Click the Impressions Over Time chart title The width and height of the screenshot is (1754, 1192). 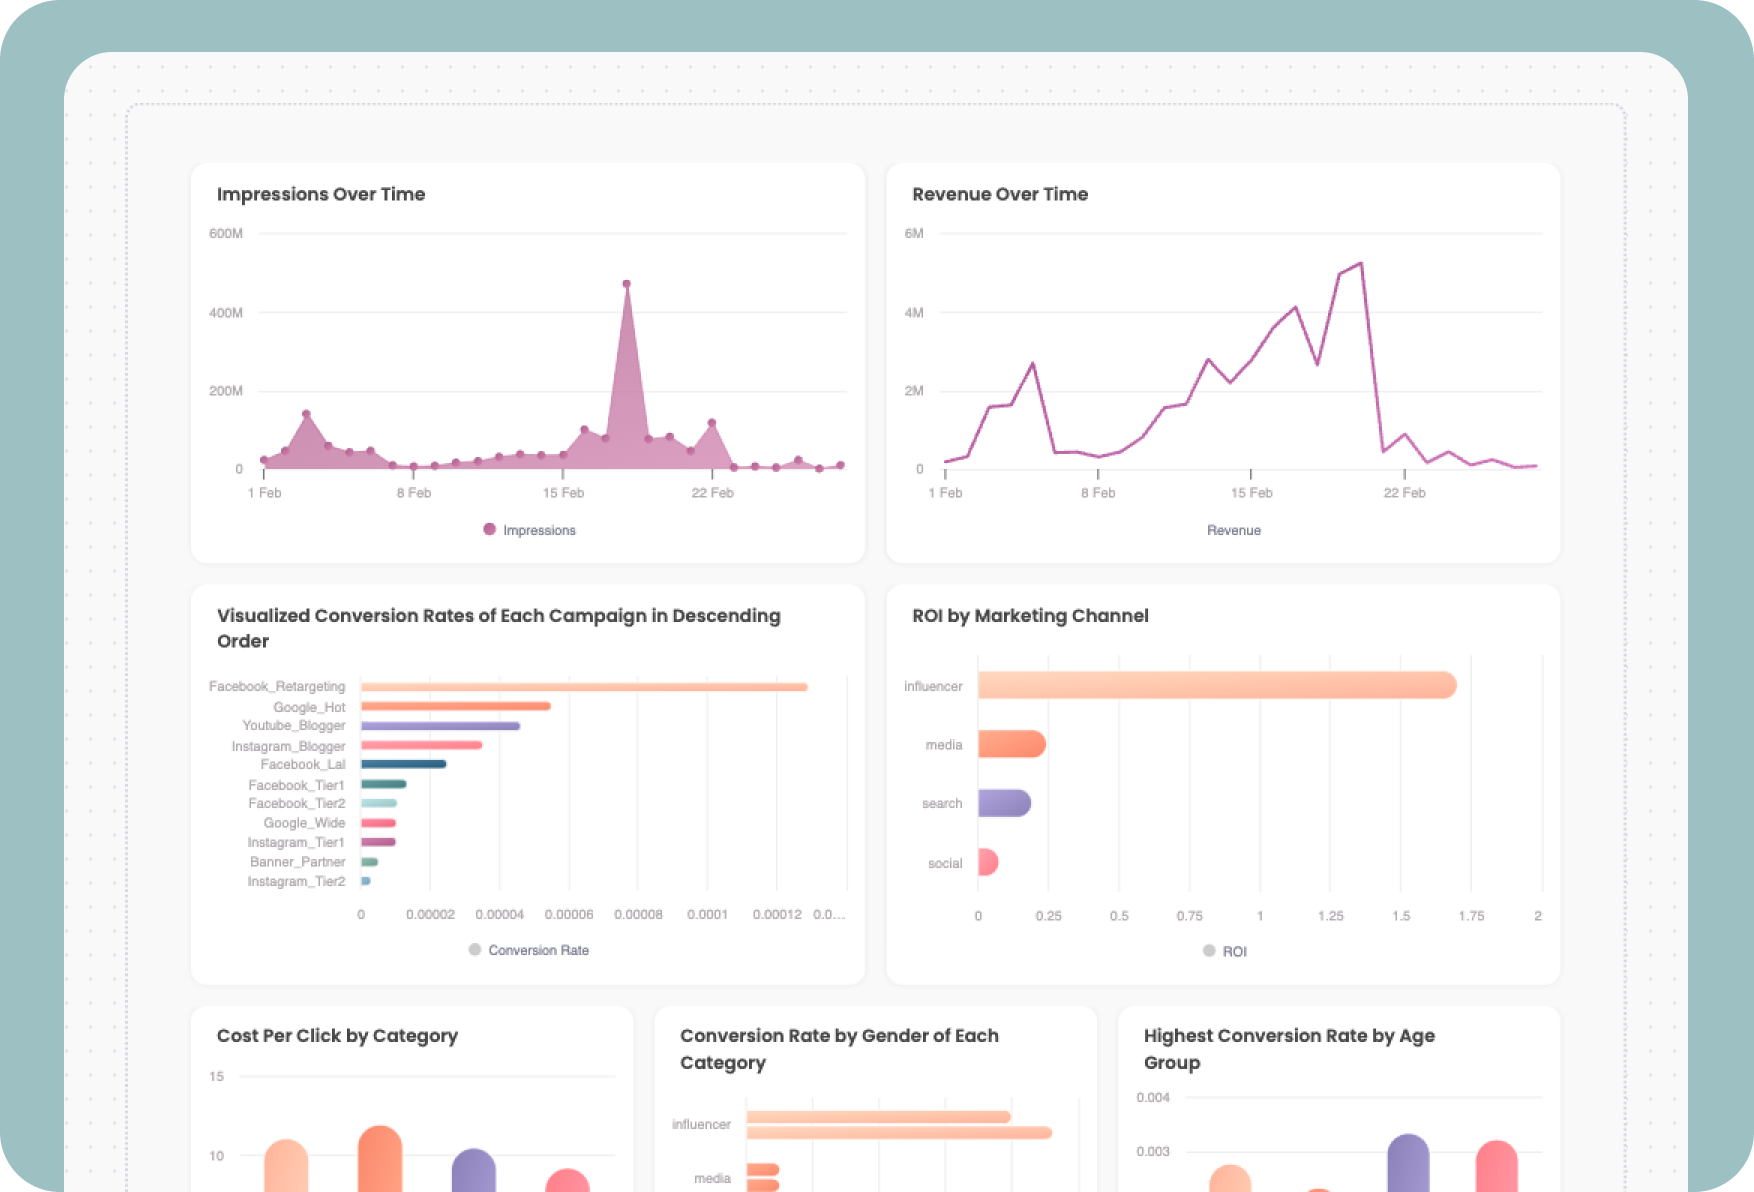(321, 194)
